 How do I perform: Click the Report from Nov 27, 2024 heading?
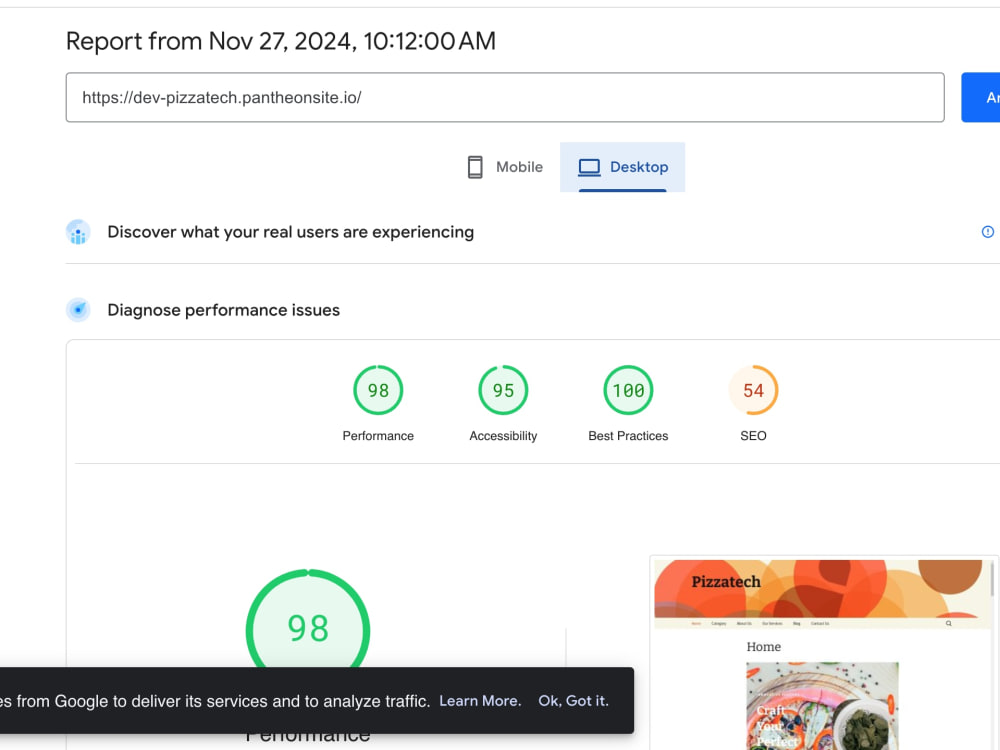pos(281,41)
